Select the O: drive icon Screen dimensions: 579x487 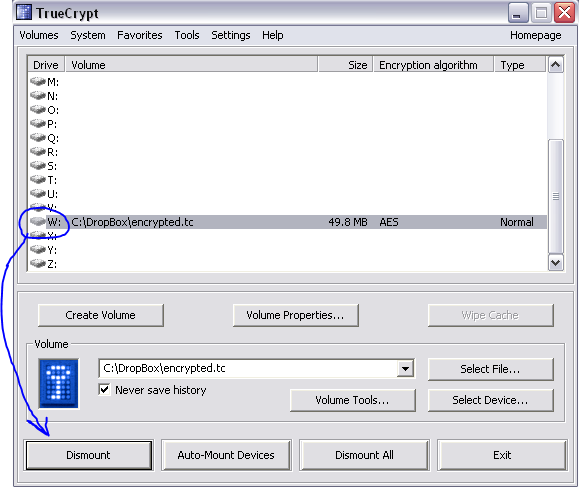(38, 109)
